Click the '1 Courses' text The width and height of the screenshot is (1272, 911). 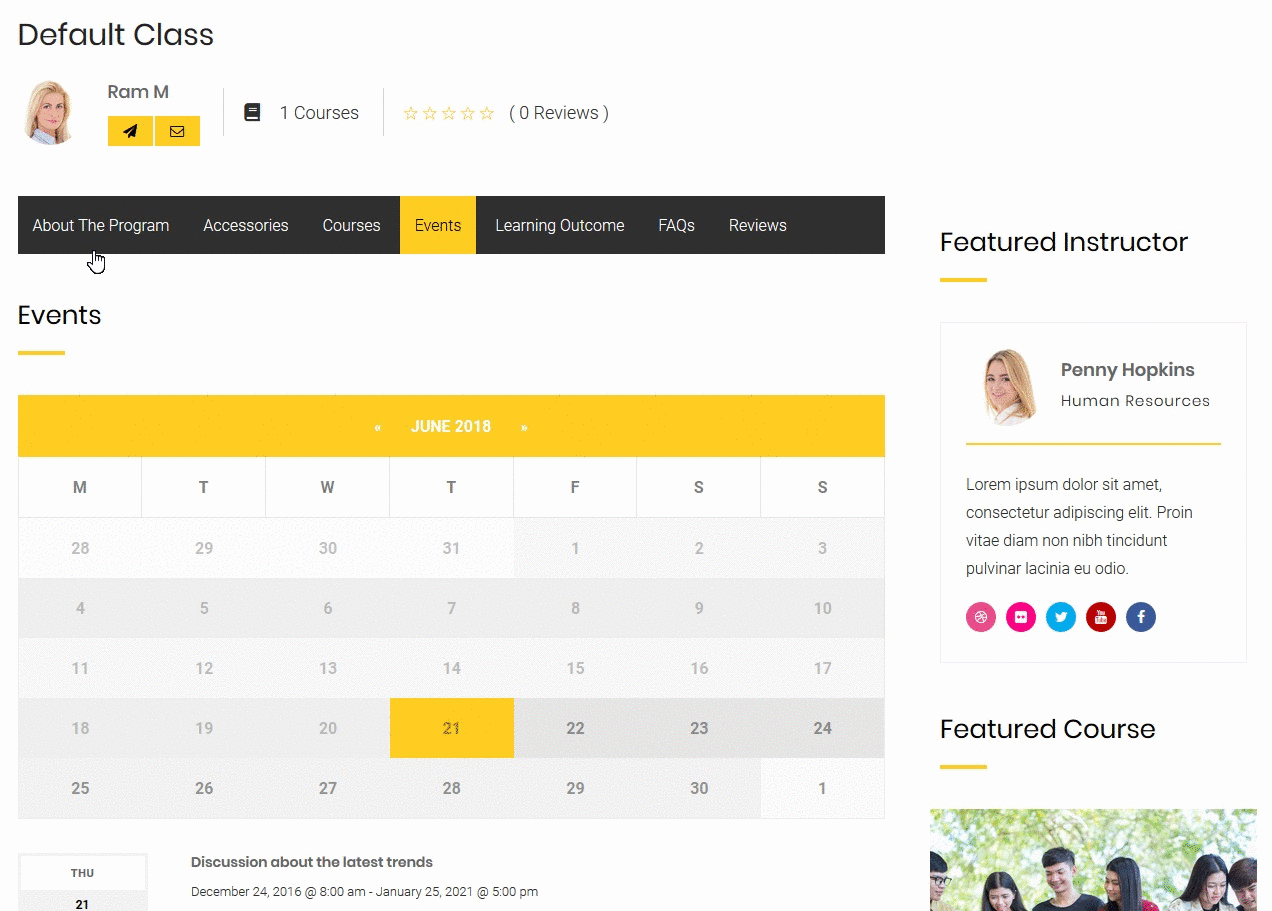click(x=319, y=113)
